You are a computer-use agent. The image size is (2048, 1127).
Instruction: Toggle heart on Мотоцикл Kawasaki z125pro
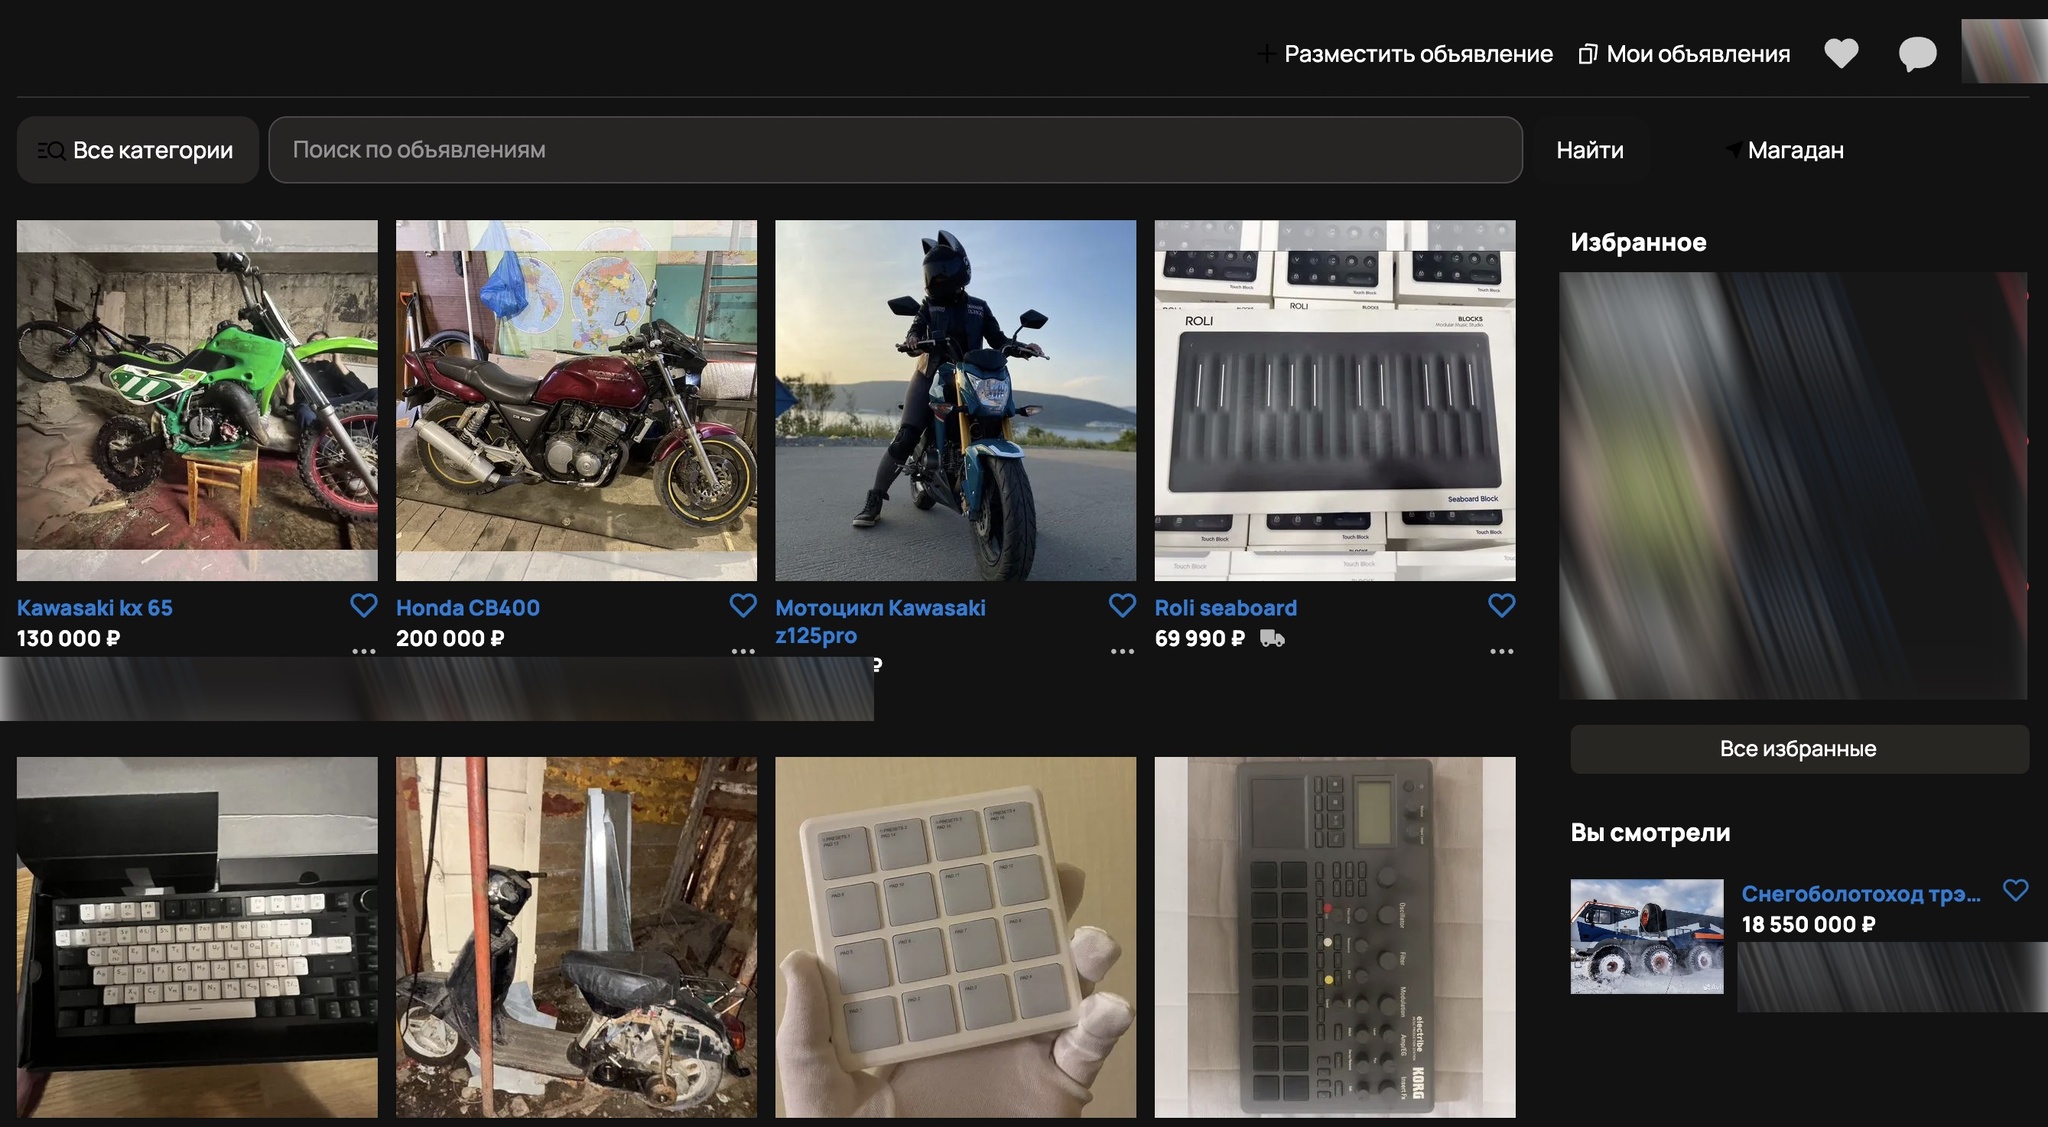pyautogui.click(x=1122, y=605)
